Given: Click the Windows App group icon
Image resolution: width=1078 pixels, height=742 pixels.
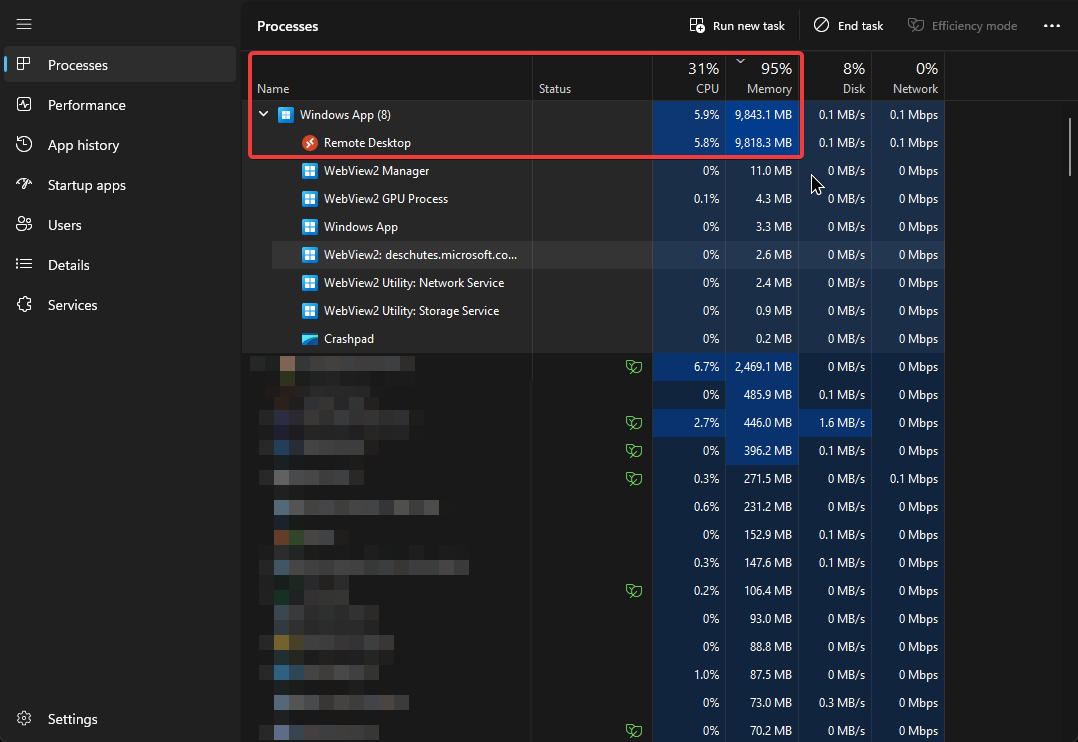Looking at the screenshot, I should tap(285, 115).
